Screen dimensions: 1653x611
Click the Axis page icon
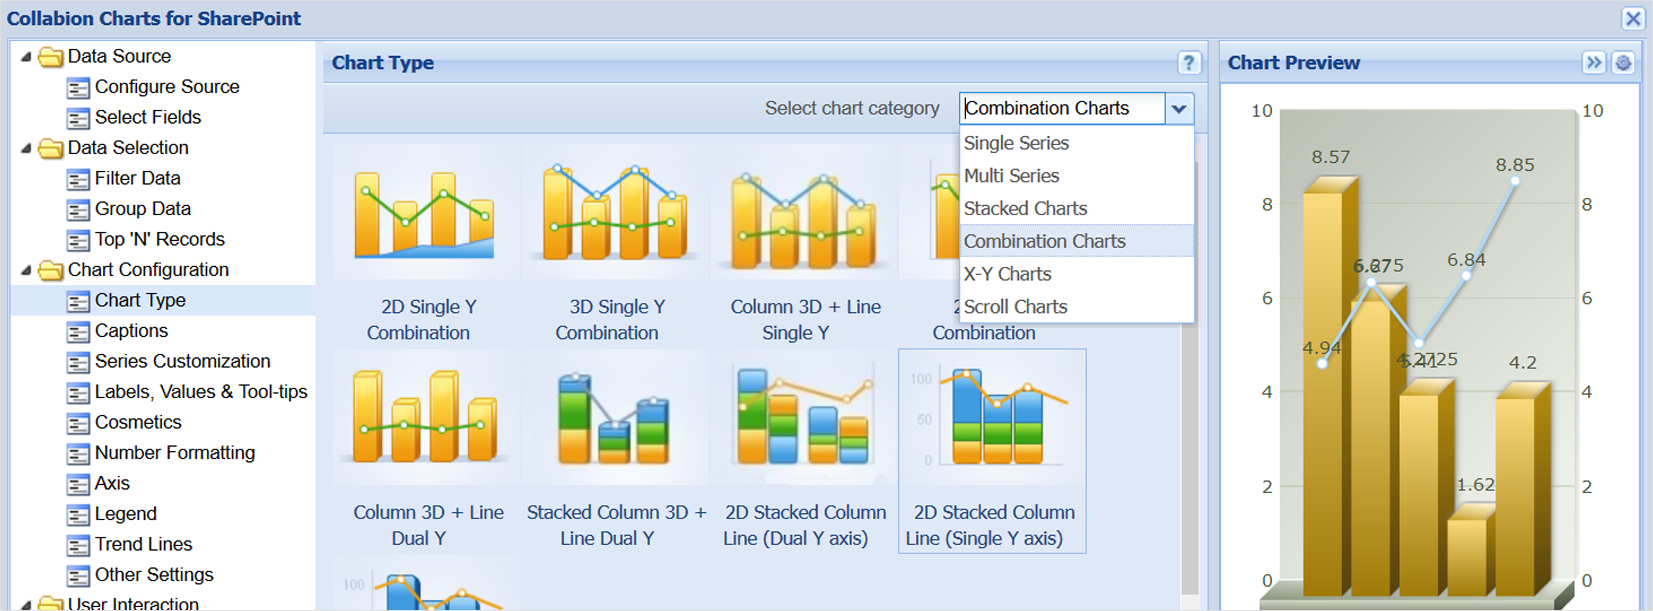click(78, 484)
